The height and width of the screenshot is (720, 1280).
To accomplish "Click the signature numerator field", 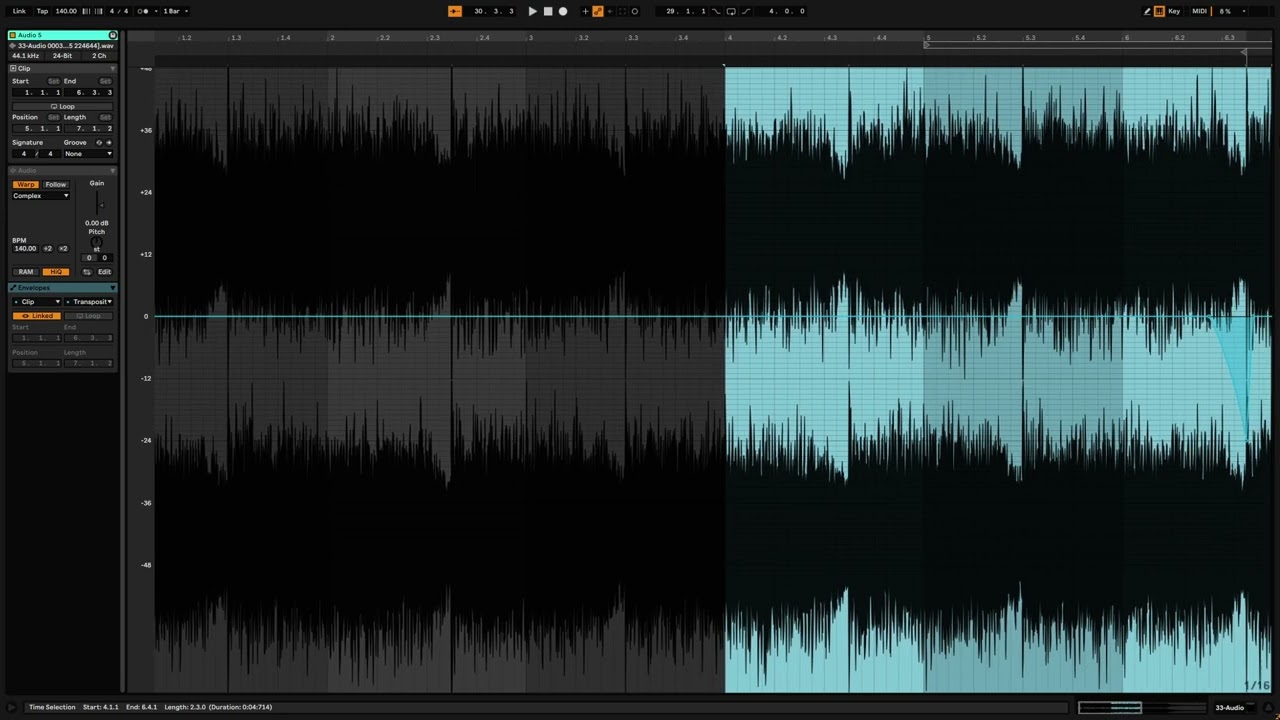I will point(24,154).
